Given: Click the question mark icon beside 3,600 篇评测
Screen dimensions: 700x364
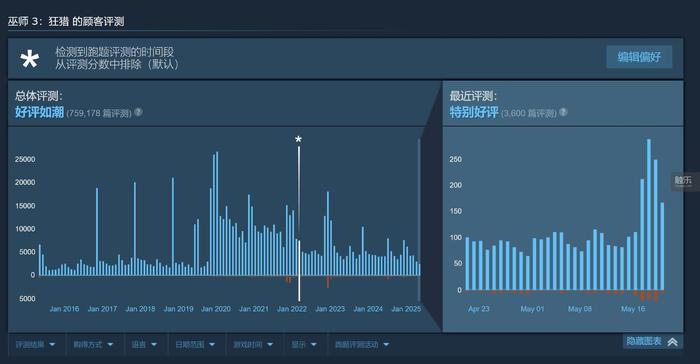Looking at the screenshot, I should pos(563,112).
